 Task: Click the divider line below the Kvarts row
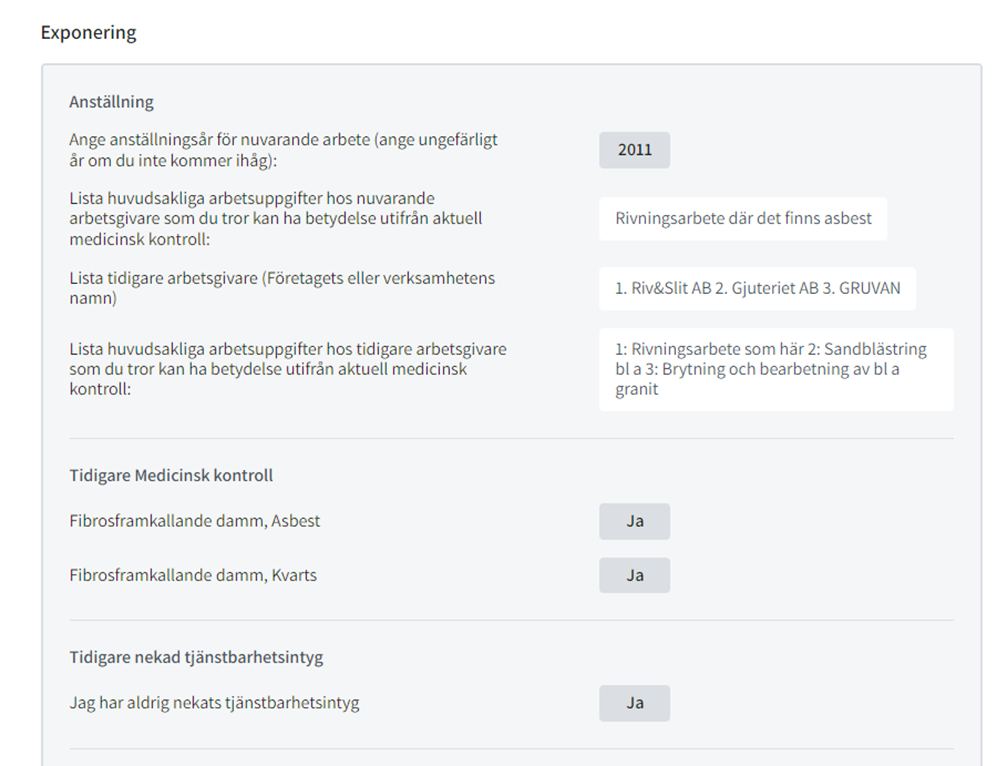[x=511, y=620]
